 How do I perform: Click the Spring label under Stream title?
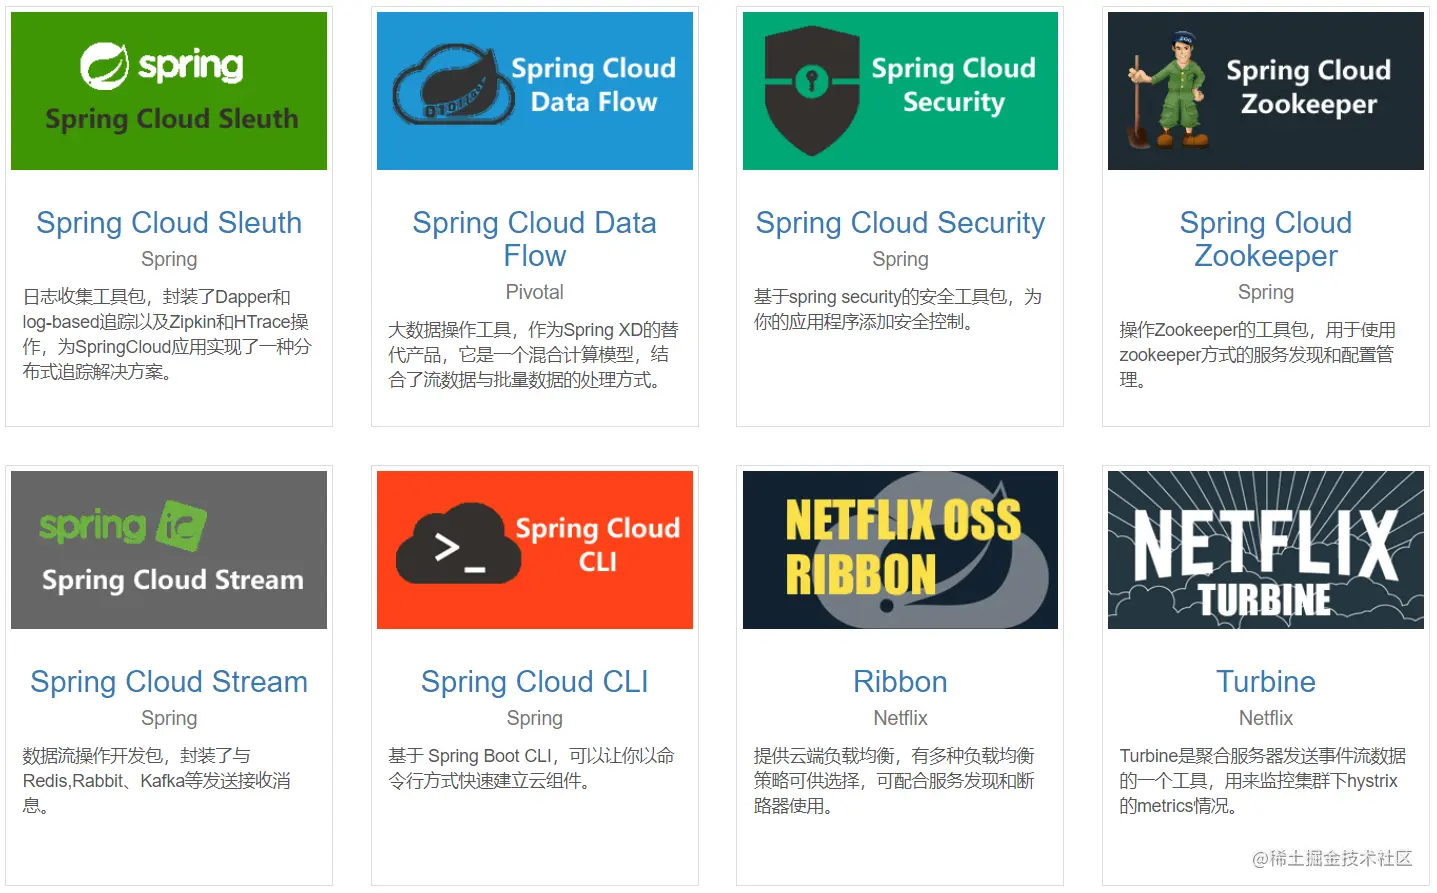(x=169, y=718)
